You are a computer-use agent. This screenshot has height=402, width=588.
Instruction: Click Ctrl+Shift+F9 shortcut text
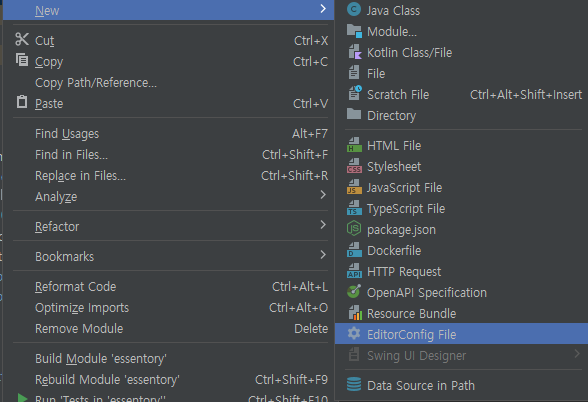[x=291, y=380]
